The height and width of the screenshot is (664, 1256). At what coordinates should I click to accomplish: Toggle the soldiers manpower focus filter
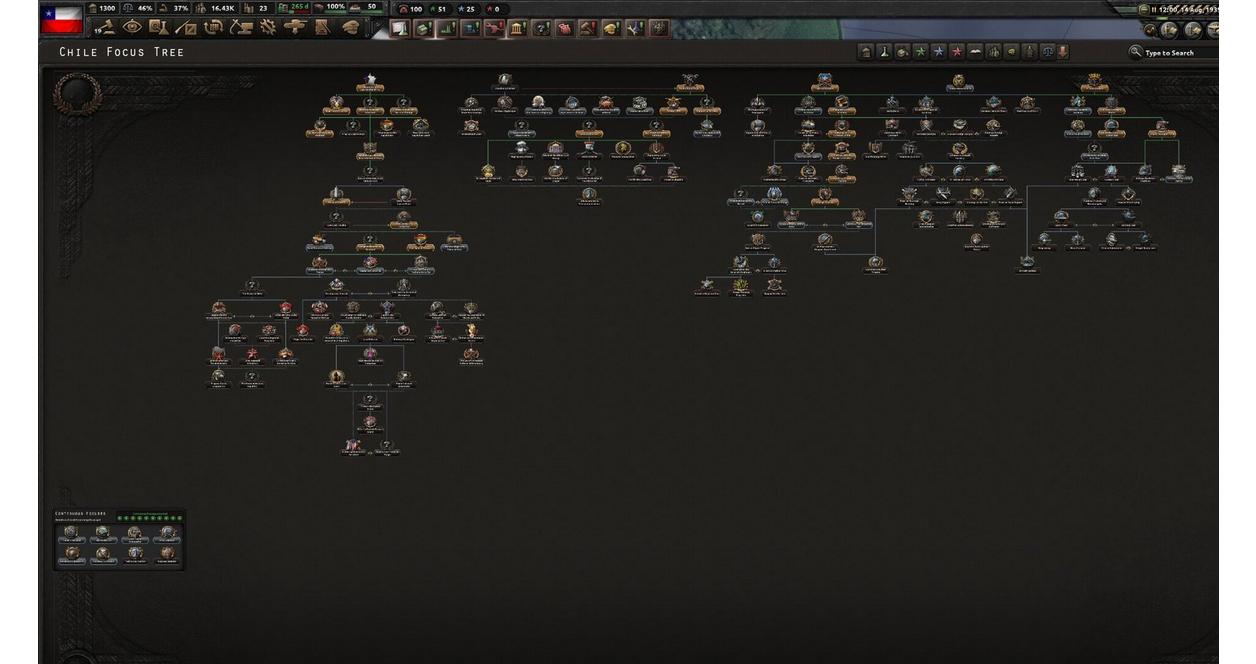coord(993,52)
